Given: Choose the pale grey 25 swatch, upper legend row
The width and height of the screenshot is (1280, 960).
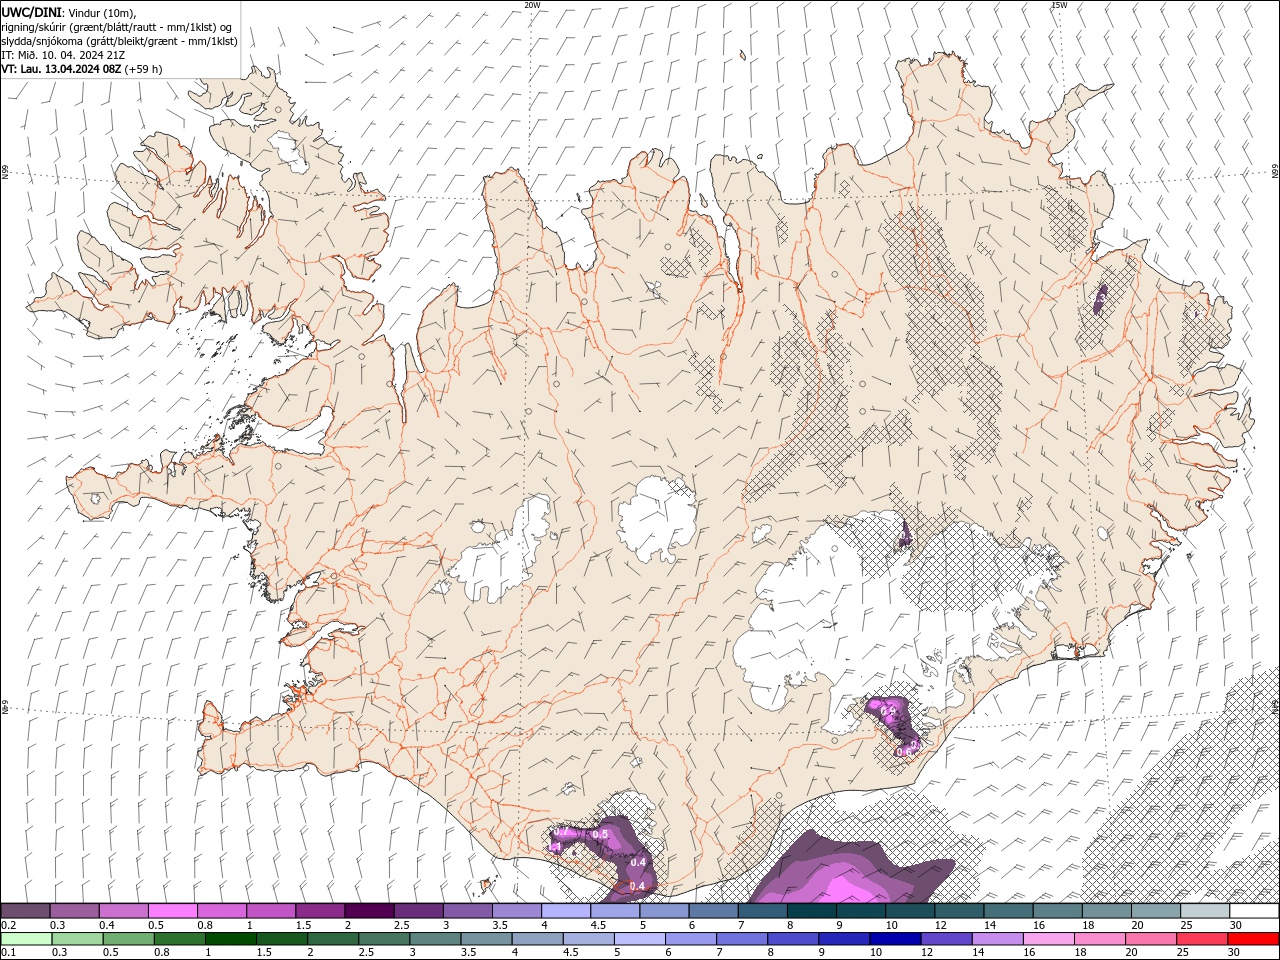Looking at the screenshot, I should 1205,911.
